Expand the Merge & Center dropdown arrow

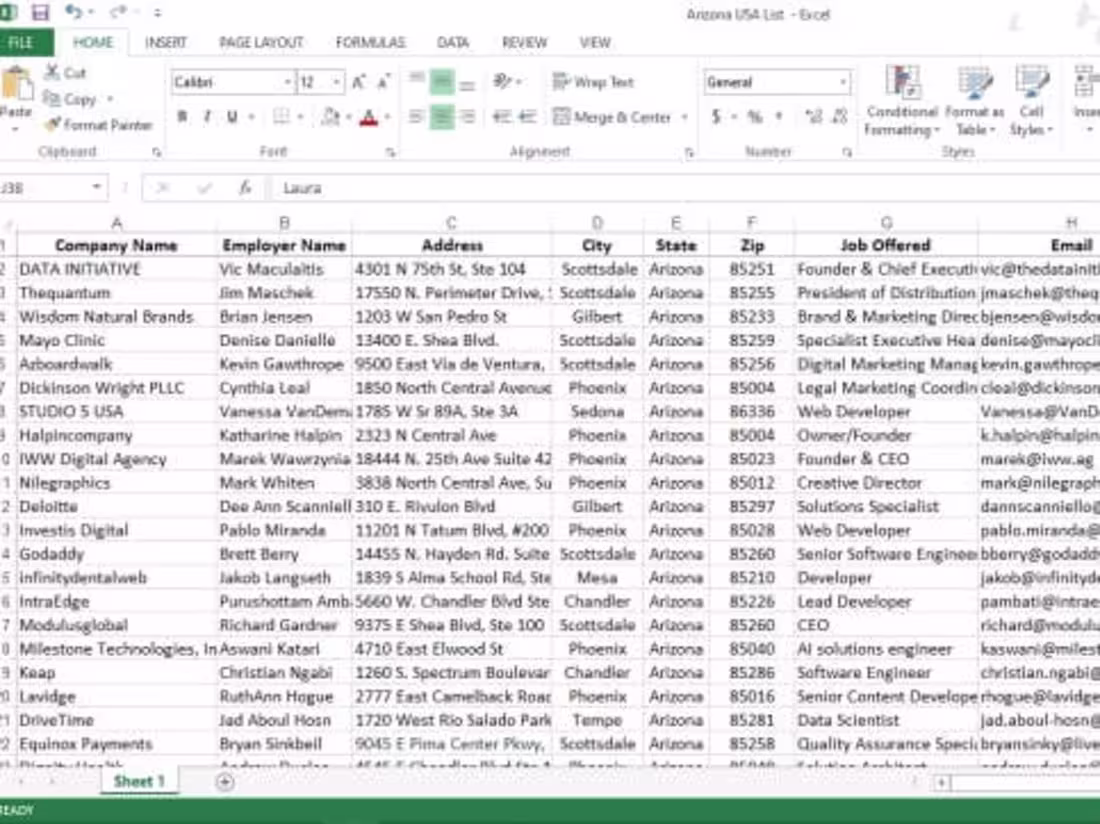pos(684,117)
